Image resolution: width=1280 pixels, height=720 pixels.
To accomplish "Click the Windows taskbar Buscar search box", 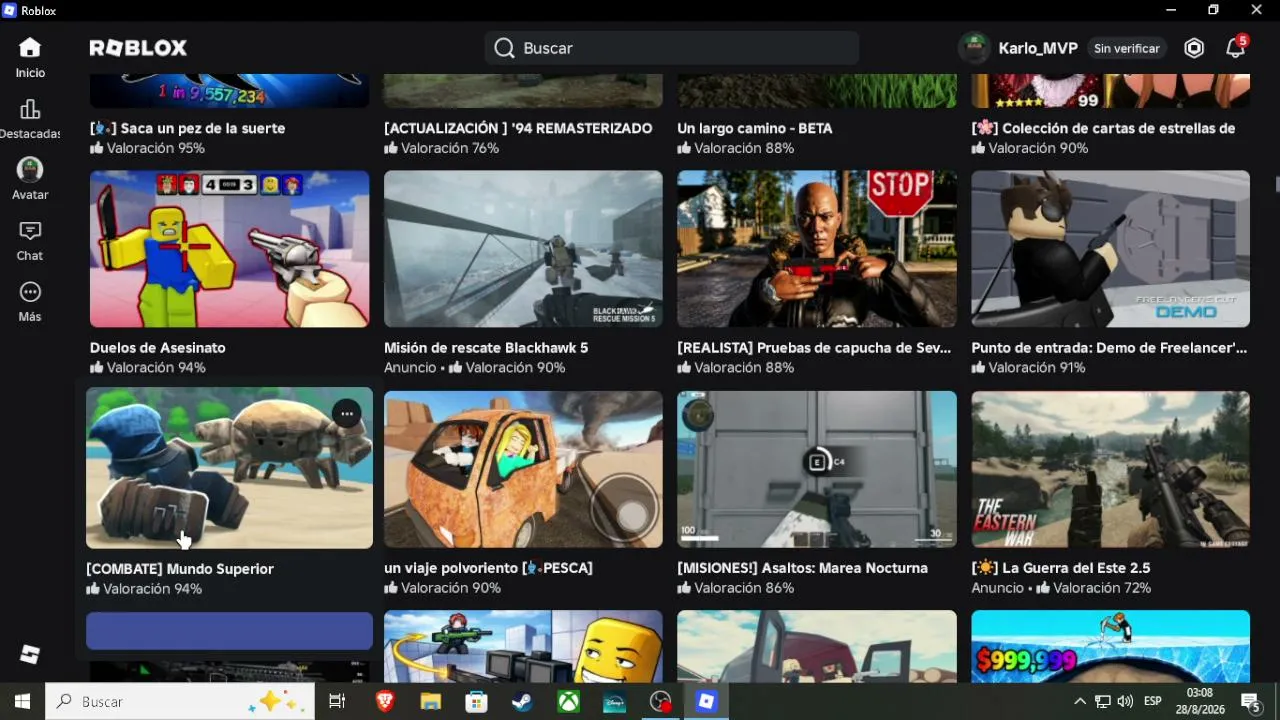I will 181,702.
